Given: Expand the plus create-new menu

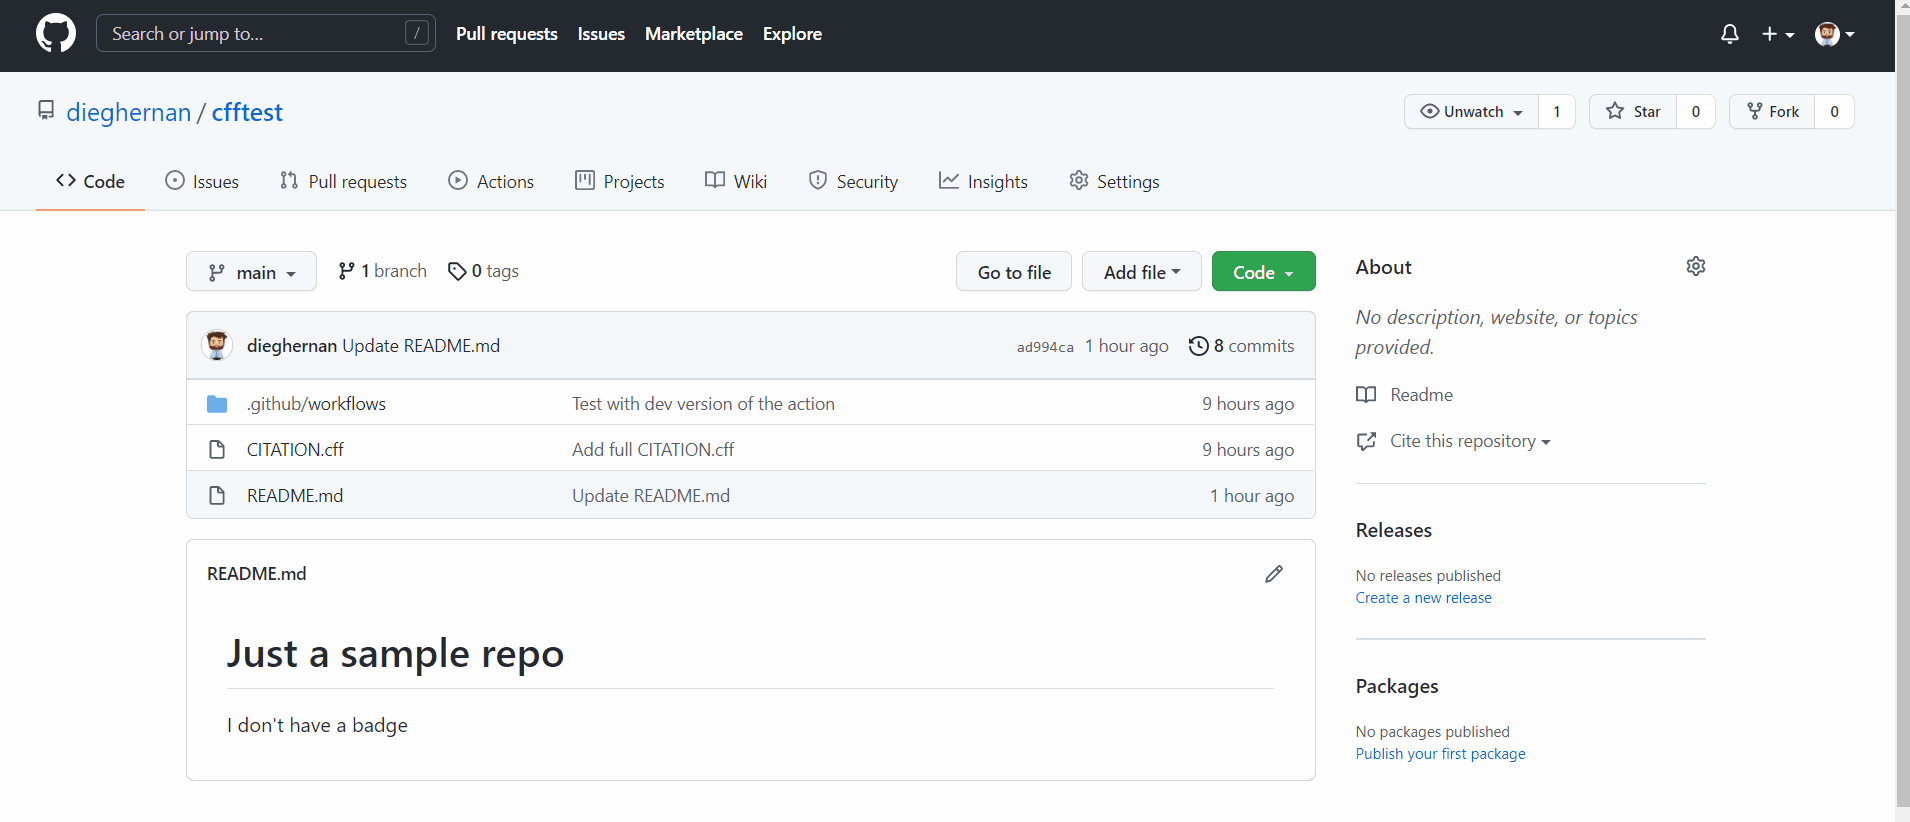Looking at the screenshot, I should pos(1778,34).
